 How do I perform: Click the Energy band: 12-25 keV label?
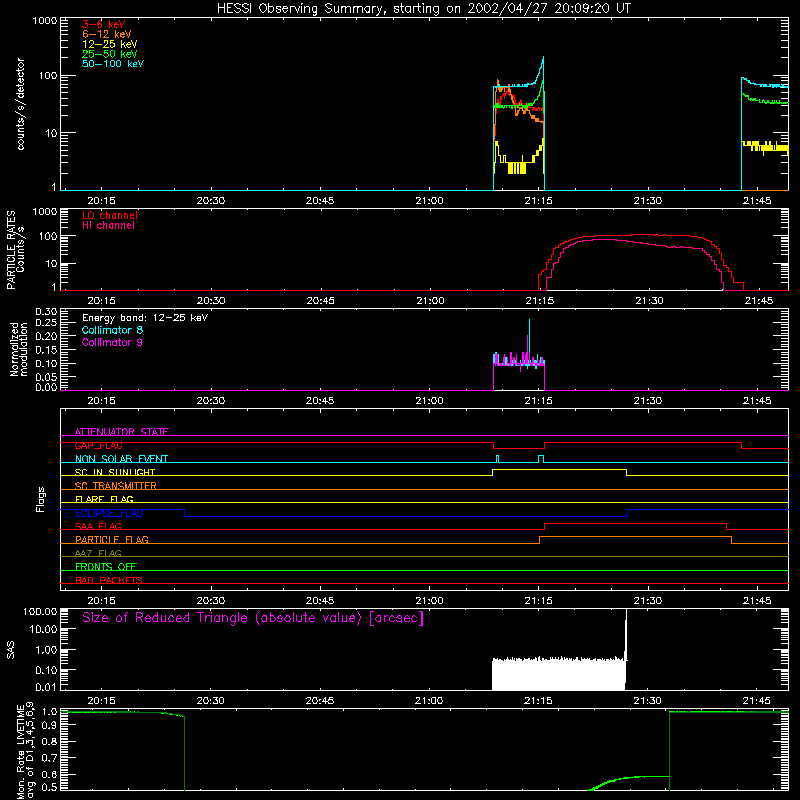pos(145,318)
